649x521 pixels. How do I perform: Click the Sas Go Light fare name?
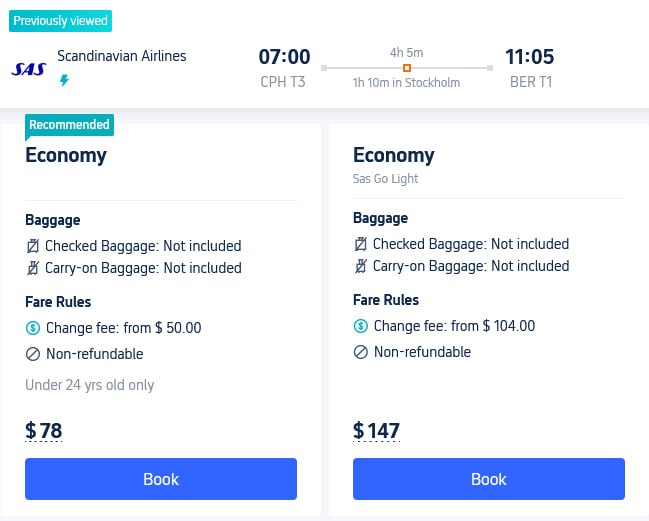point(385,178)
